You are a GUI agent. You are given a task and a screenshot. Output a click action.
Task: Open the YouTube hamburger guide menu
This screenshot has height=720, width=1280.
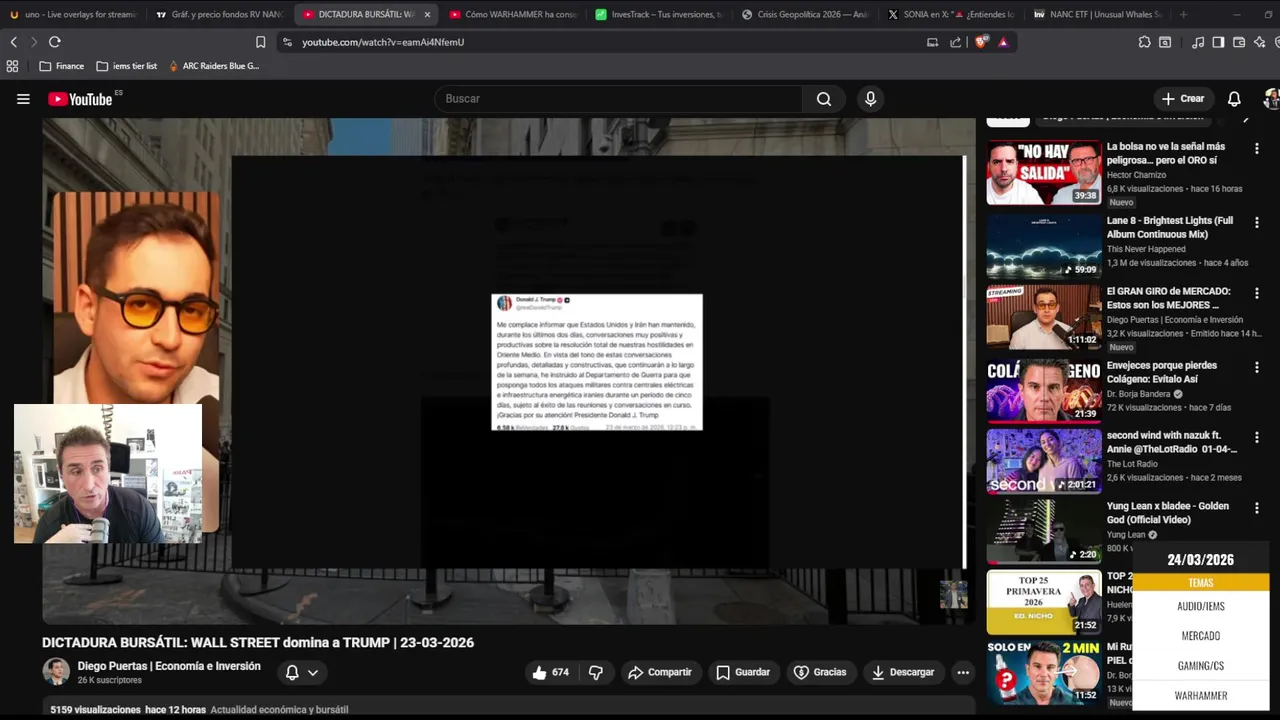pyautogui.click(x=23, y=99)
